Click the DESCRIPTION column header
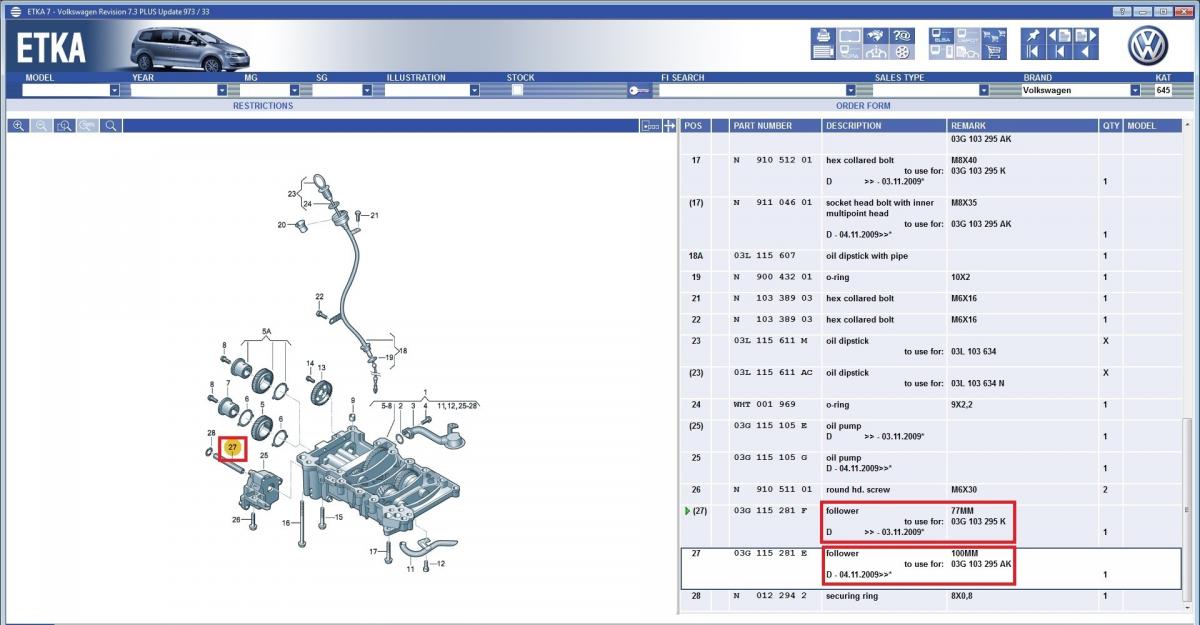The height and width of the screenshot is (625, 1200). (x=884, y=126)
